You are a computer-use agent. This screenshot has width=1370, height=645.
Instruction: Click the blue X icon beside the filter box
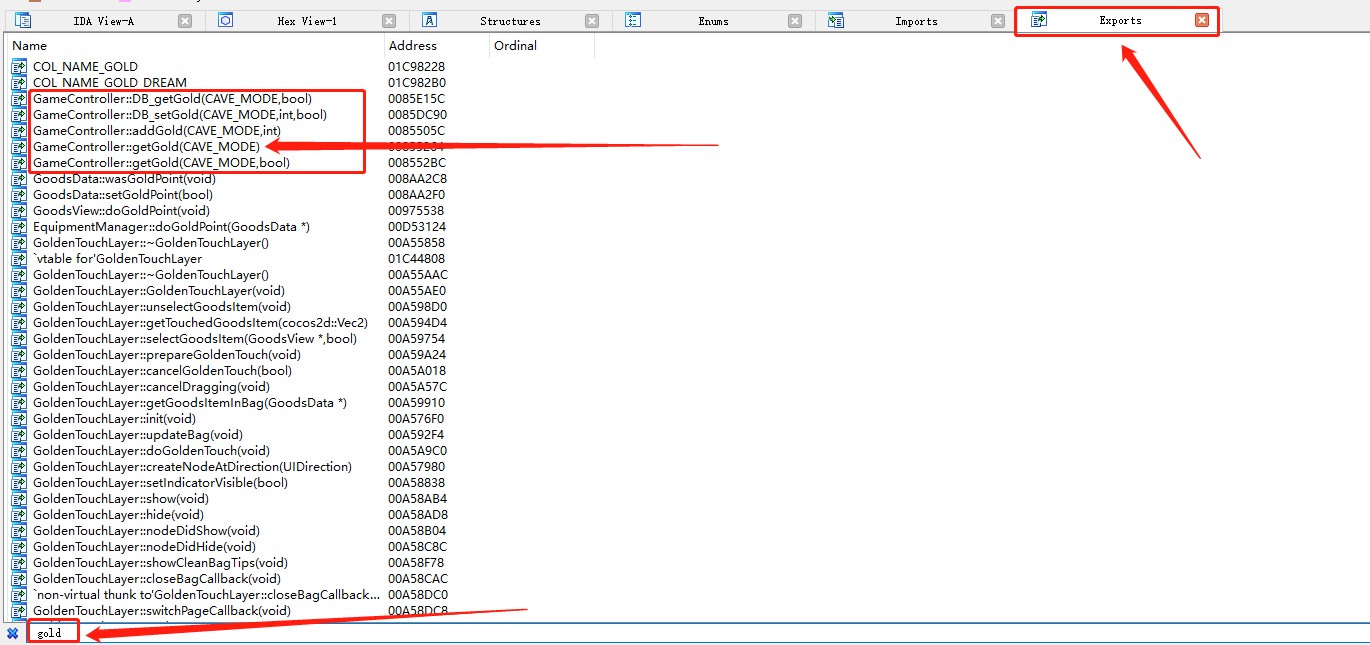click(x=12, y=633)
